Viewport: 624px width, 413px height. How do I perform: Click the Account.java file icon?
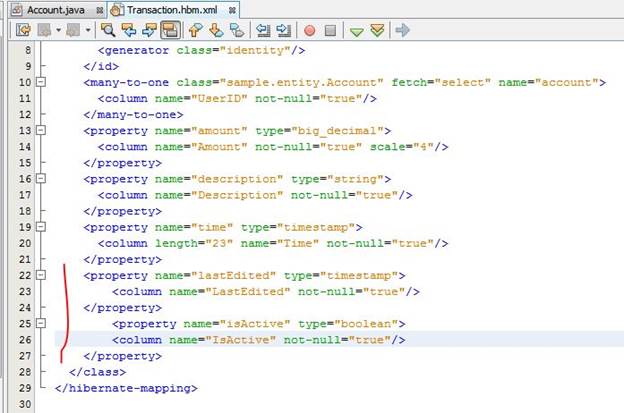(16, 10)
